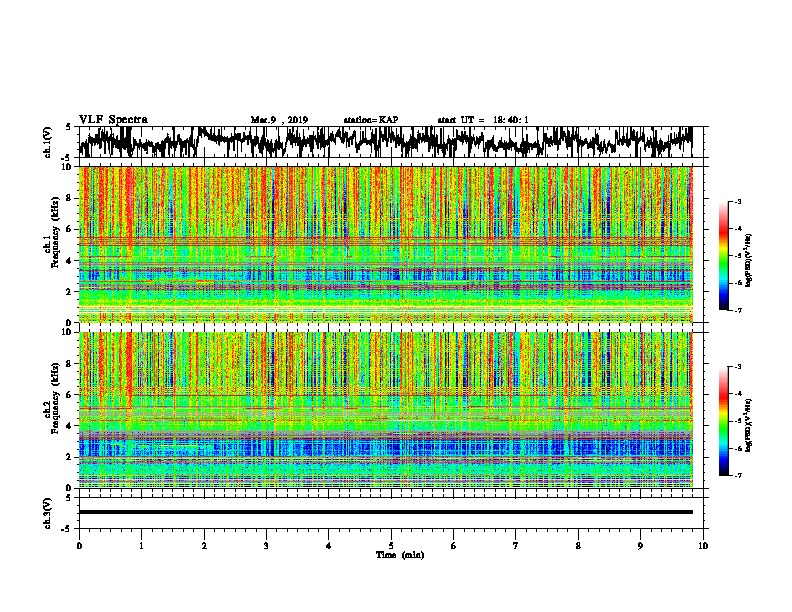Click time-axis tick label "7"
792x612 pixels.
tap(516, 546)
